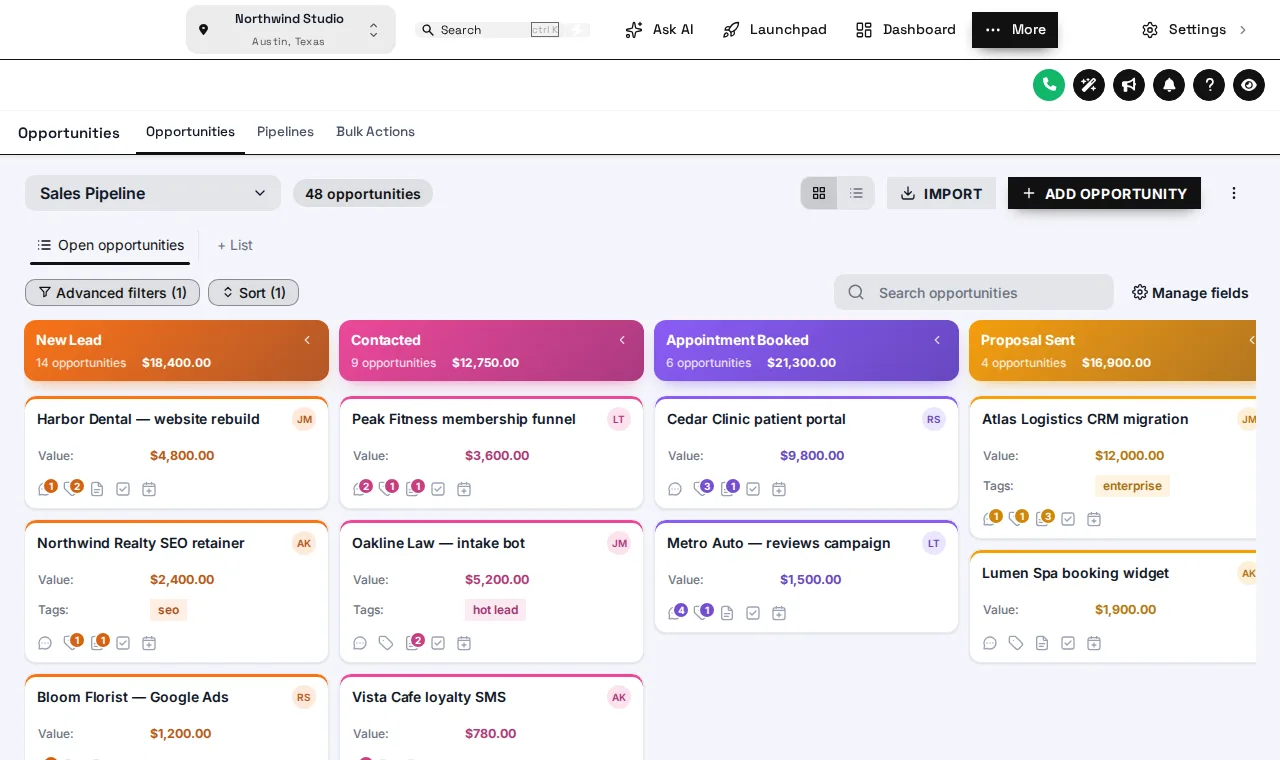The width and height of the screenshot is (1280, 760).
Task: Check the task box on Harbor Dental card
Action: coord(123,489)
